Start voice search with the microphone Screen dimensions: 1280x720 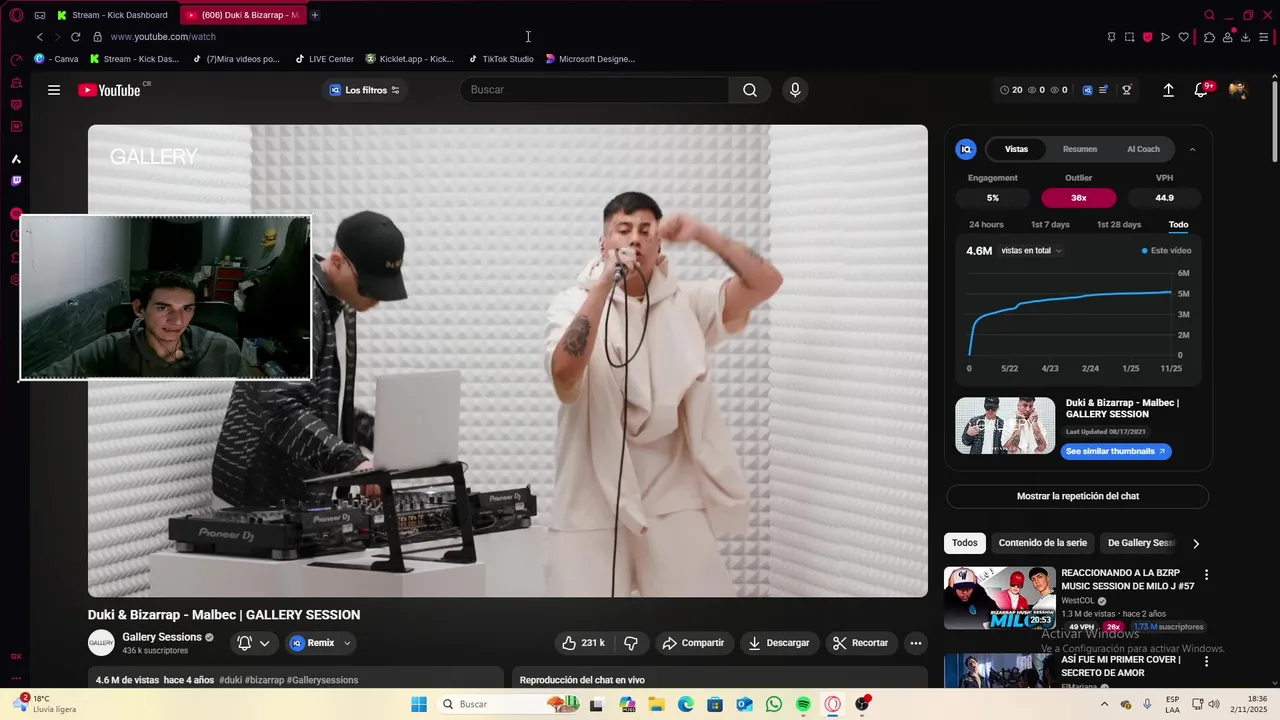[x=795, y=90]
